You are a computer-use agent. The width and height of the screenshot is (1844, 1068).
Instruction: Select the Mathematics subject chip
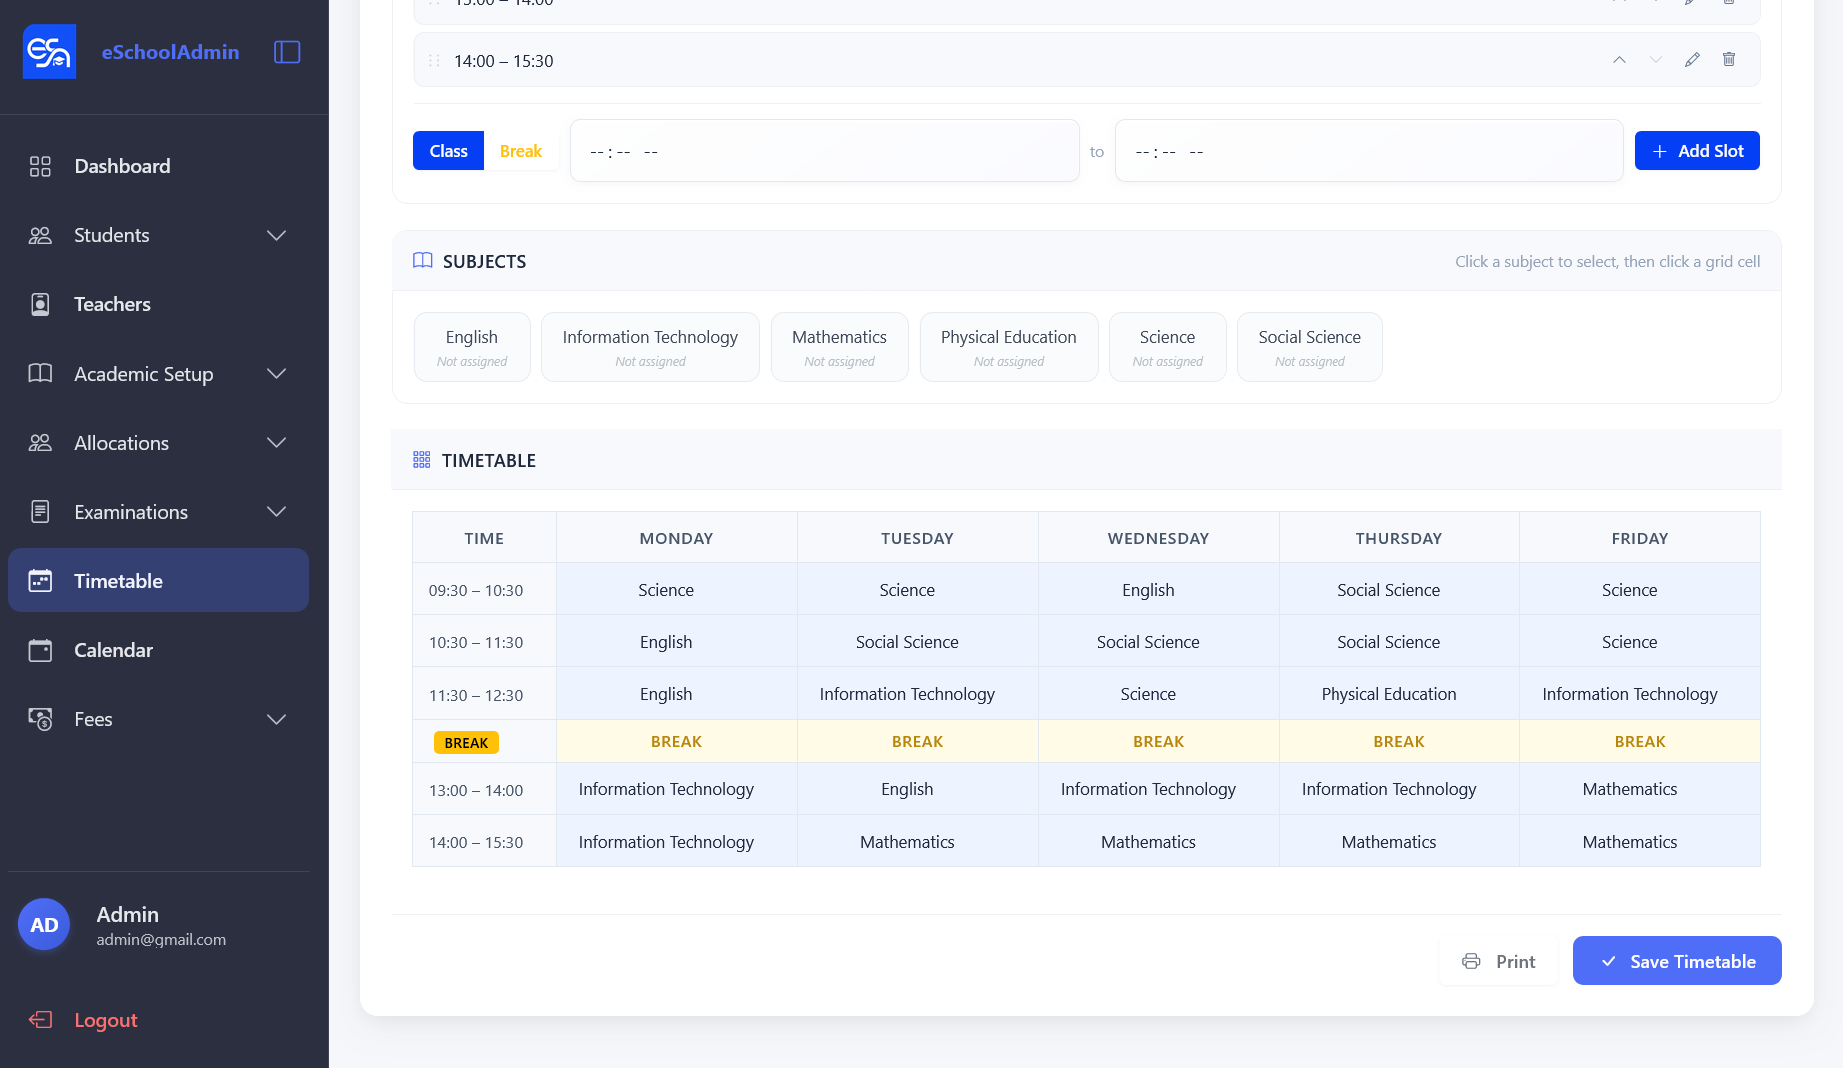click(839, 347)
